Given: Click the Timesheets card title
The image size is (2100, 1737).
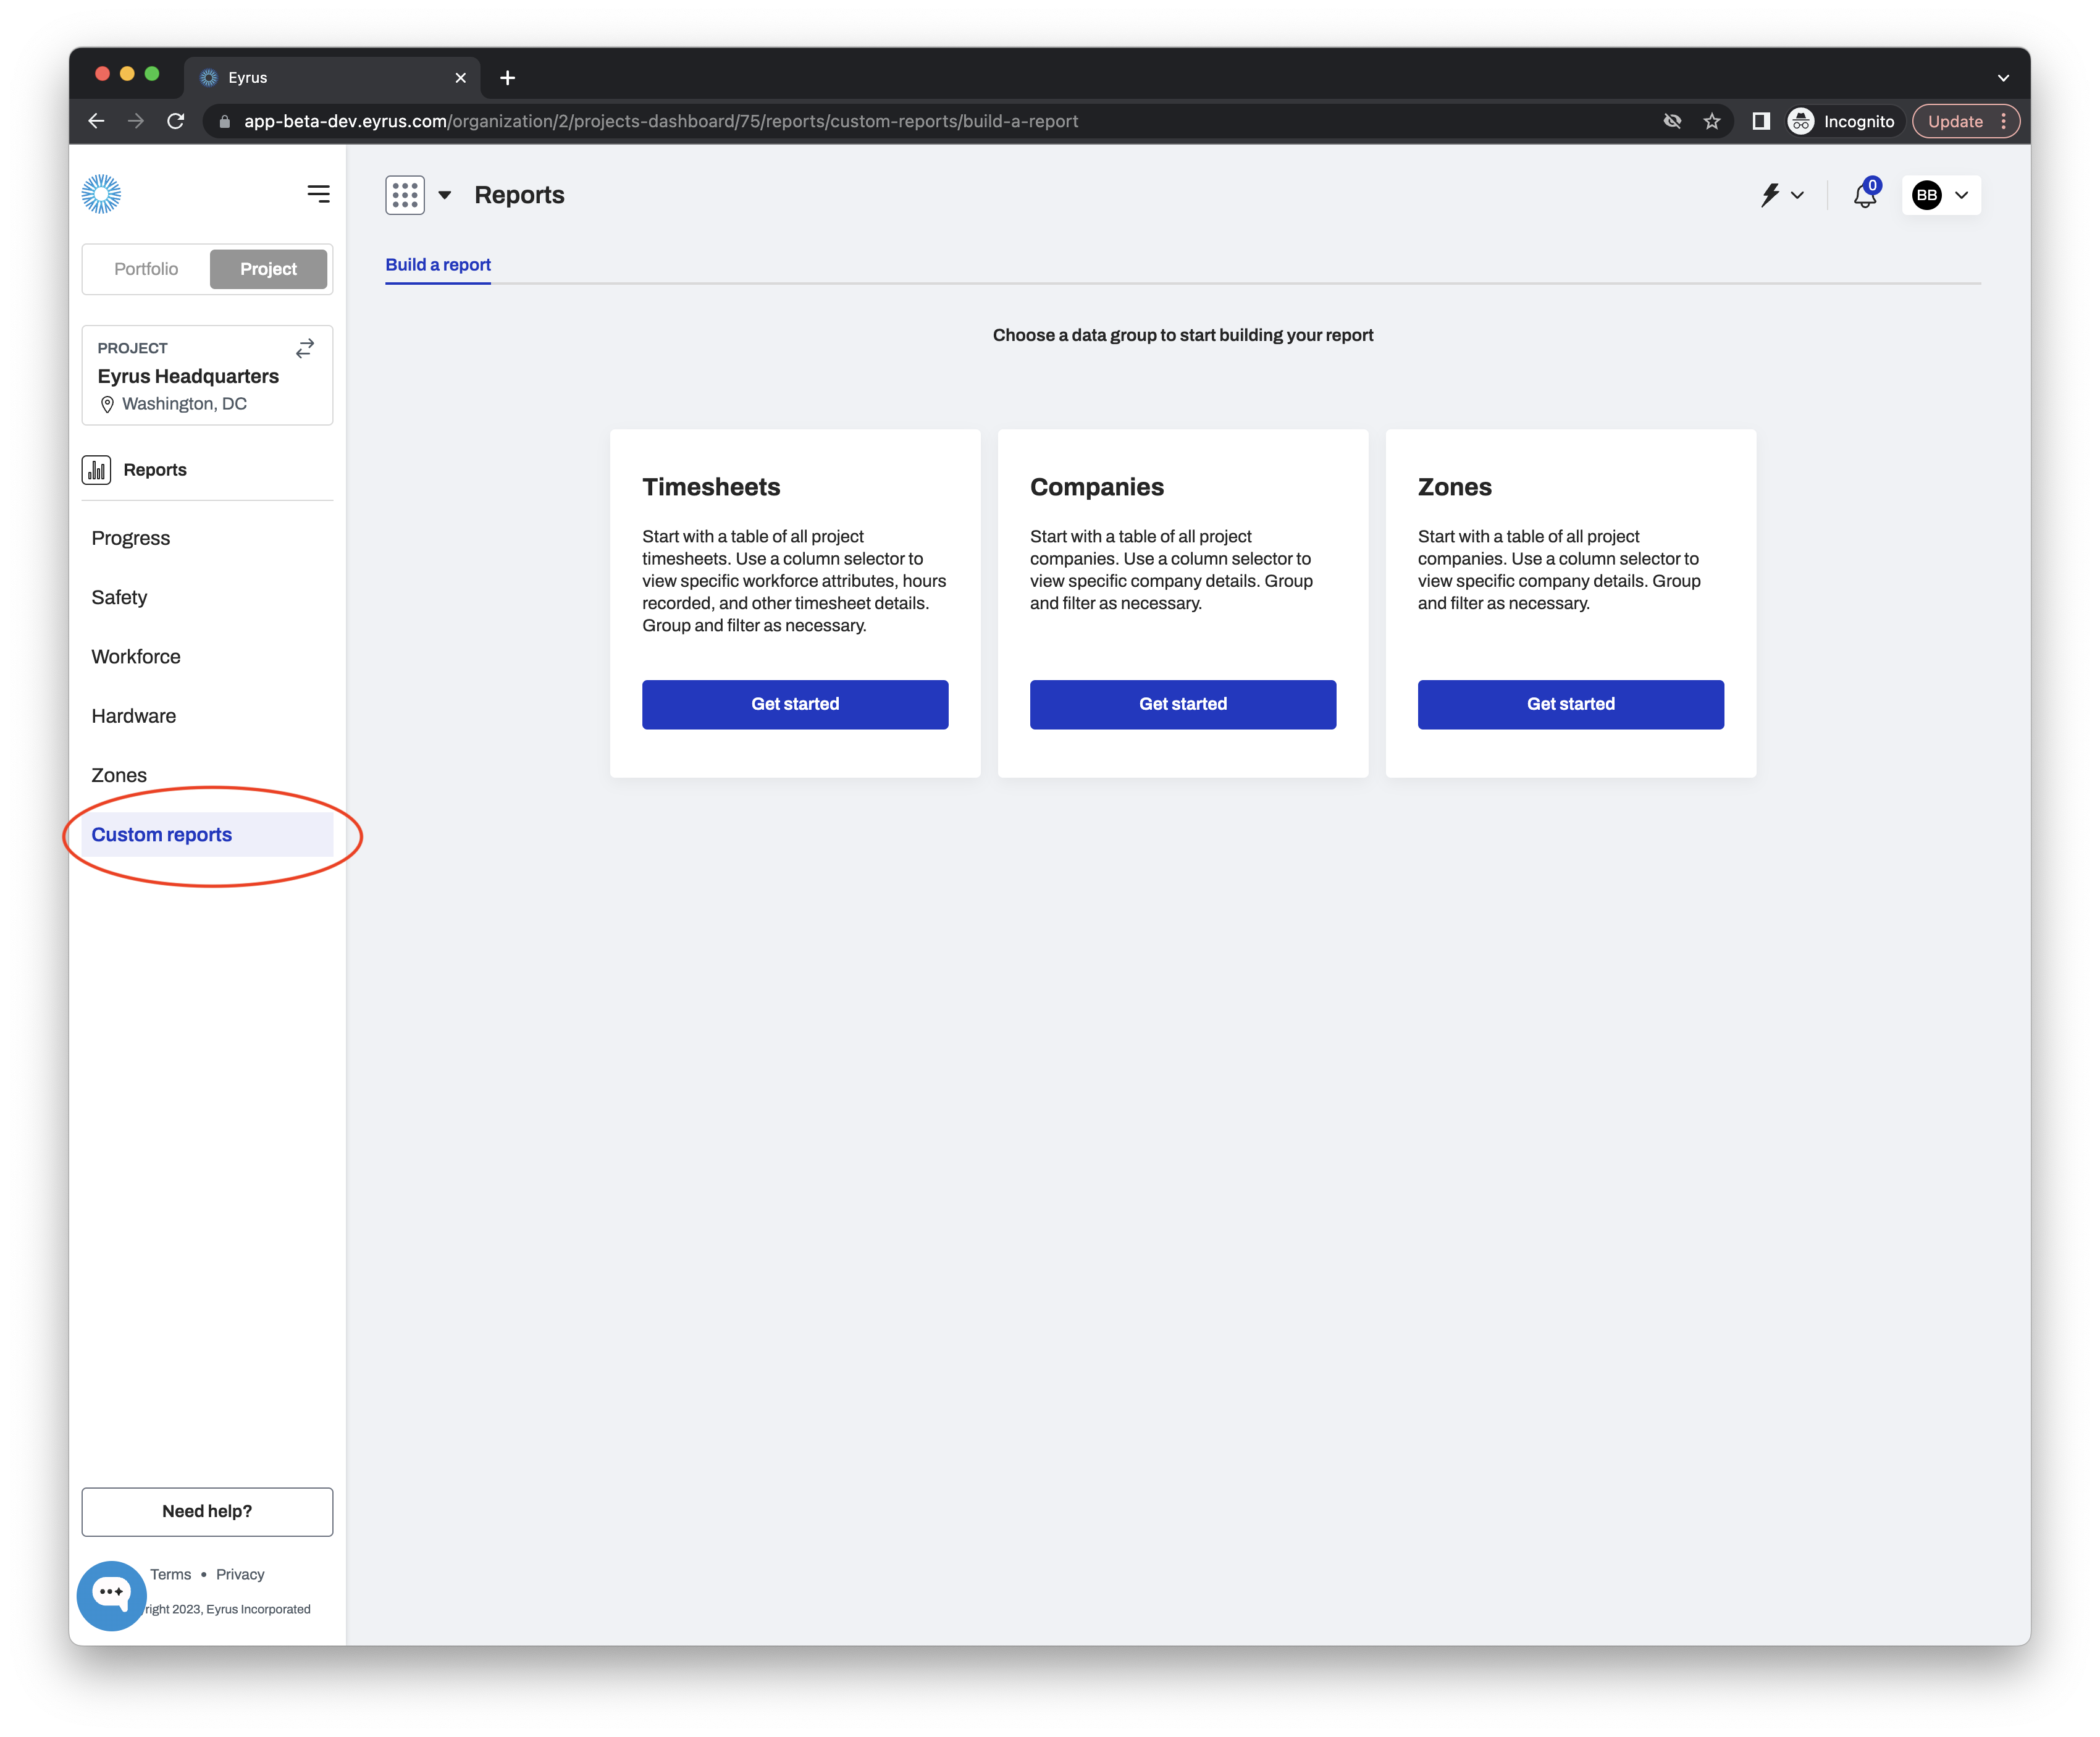Looking at the screenshot, I should tap(711, 487).
